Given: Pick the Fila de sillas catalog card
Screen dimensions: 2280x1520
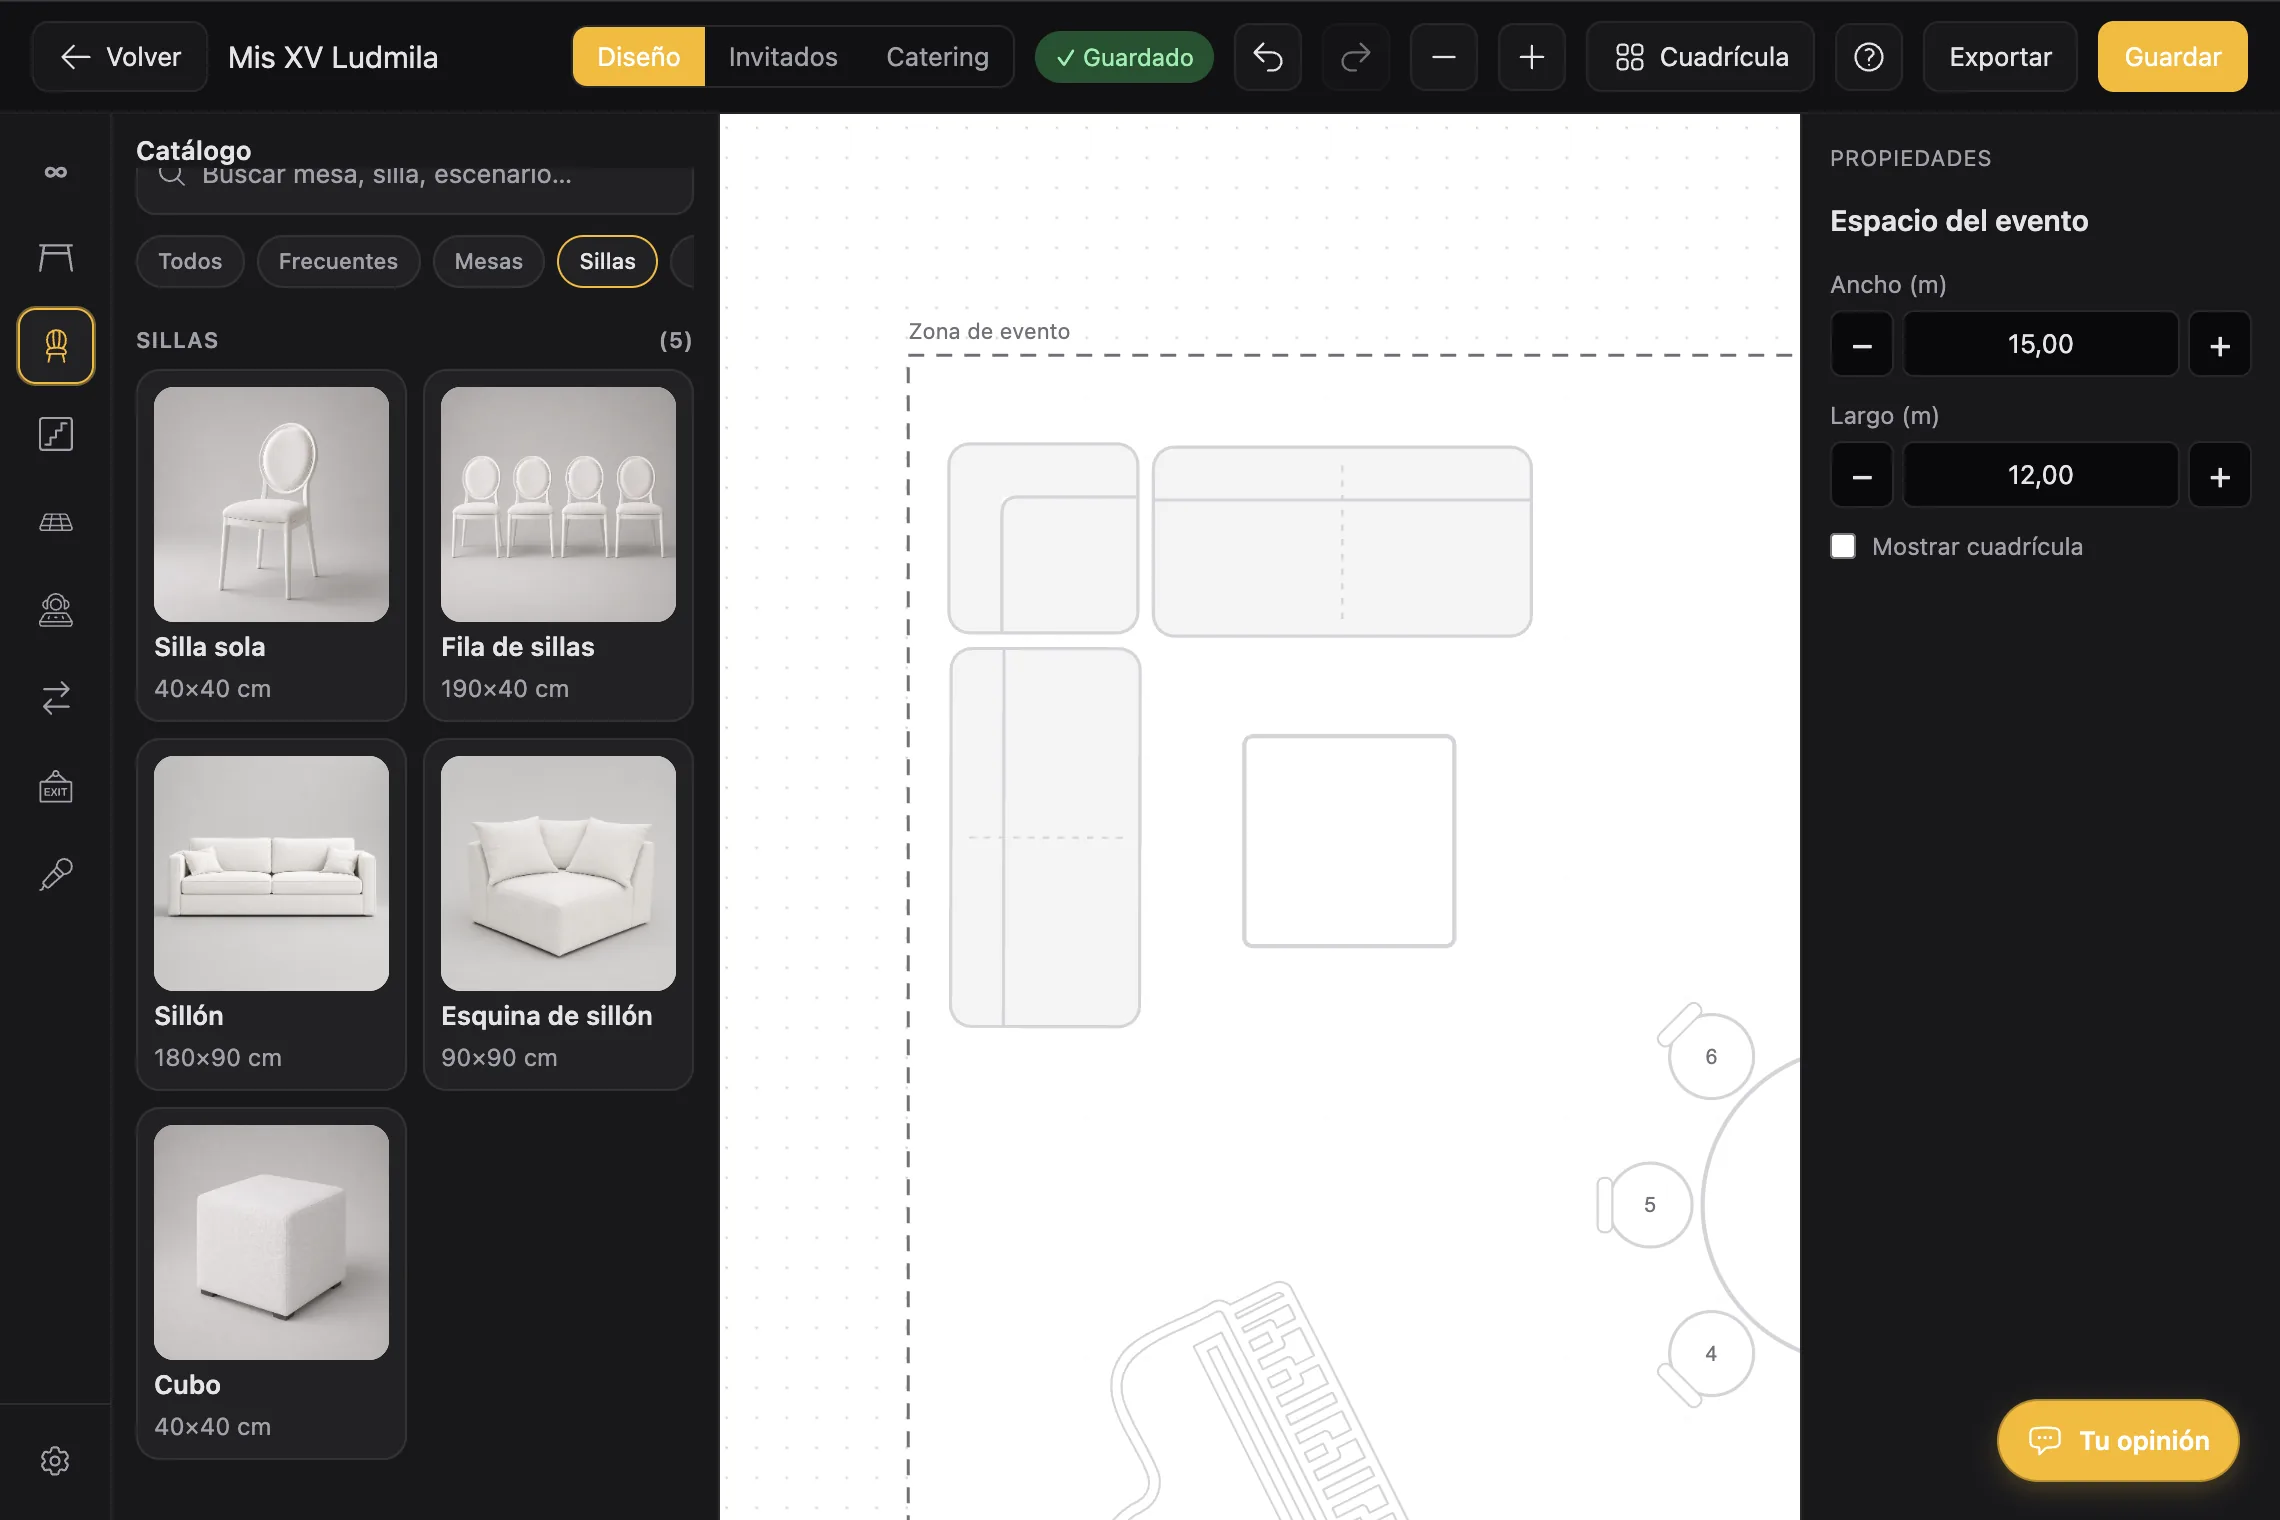Looking at the screenshot, I should [x=558, y=545].
